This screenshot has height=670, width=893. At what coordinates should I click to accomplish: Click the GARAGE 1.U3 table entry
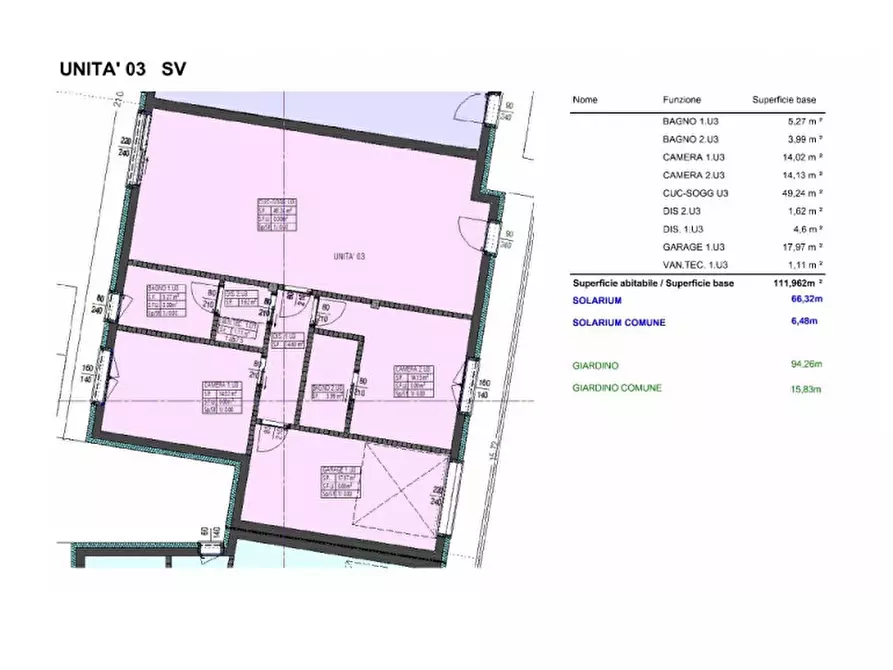693,246
